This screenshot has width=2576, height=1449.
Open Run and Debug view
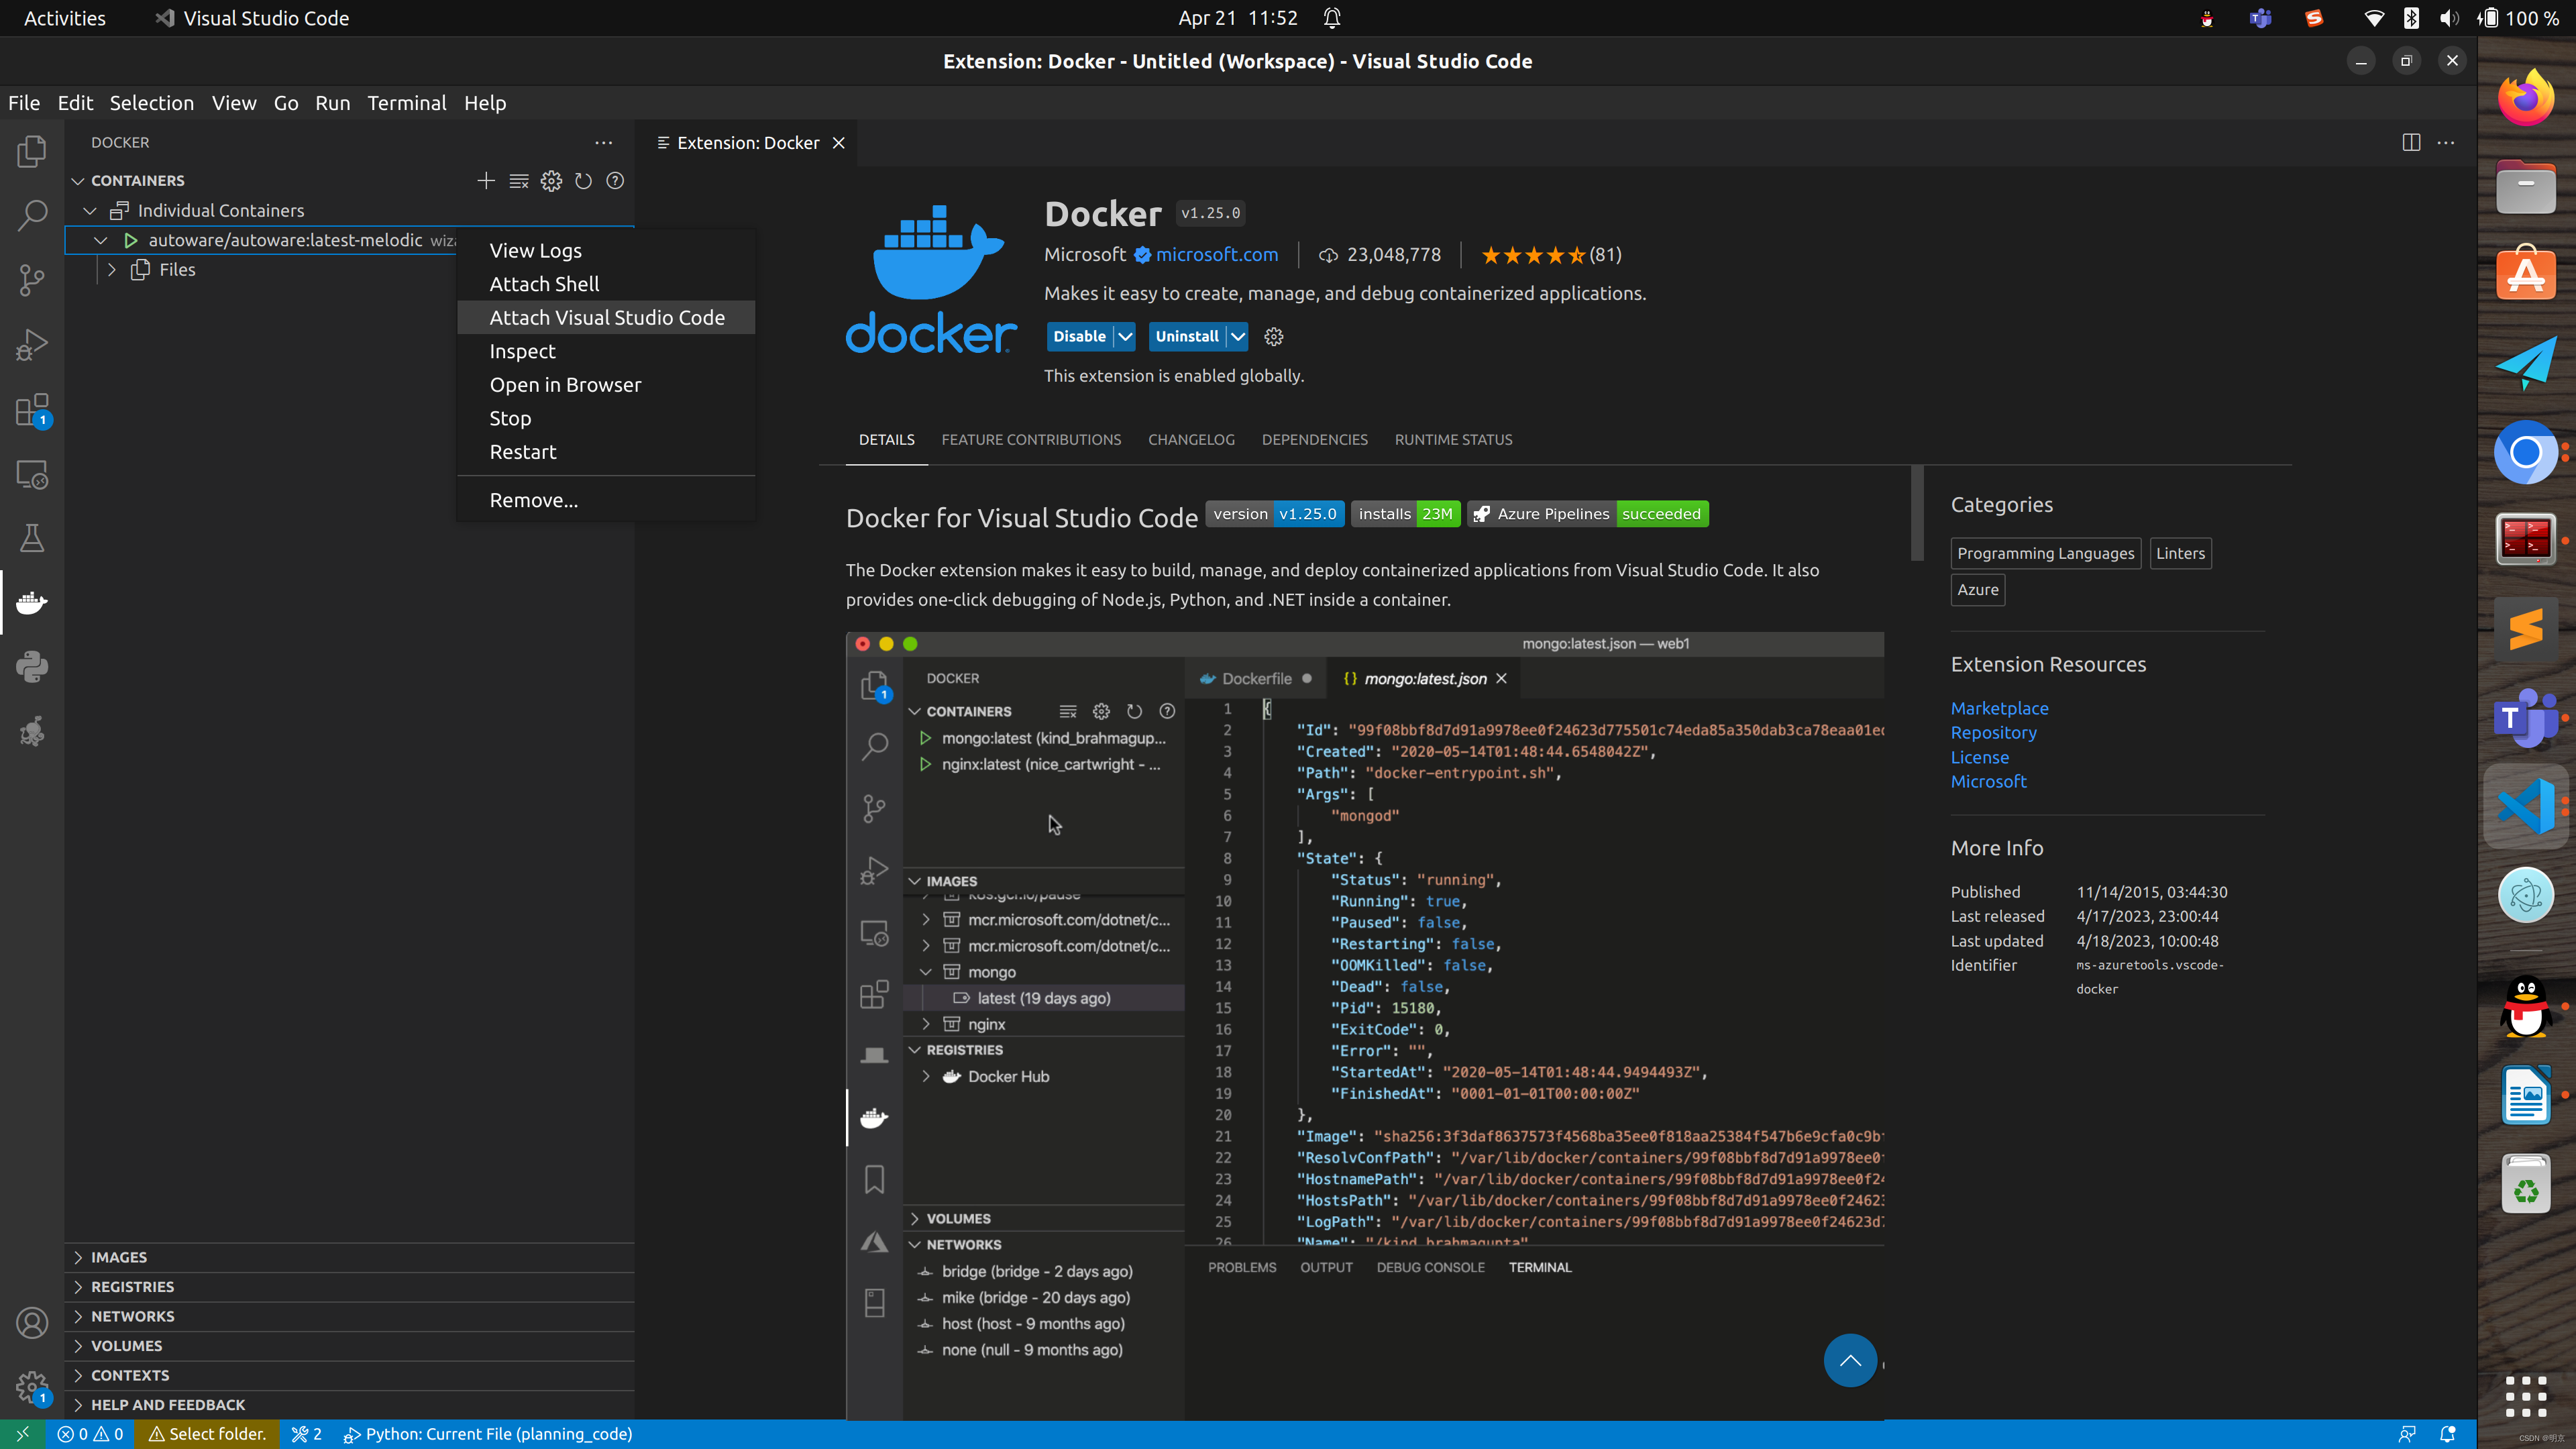[x=32, y=345]
